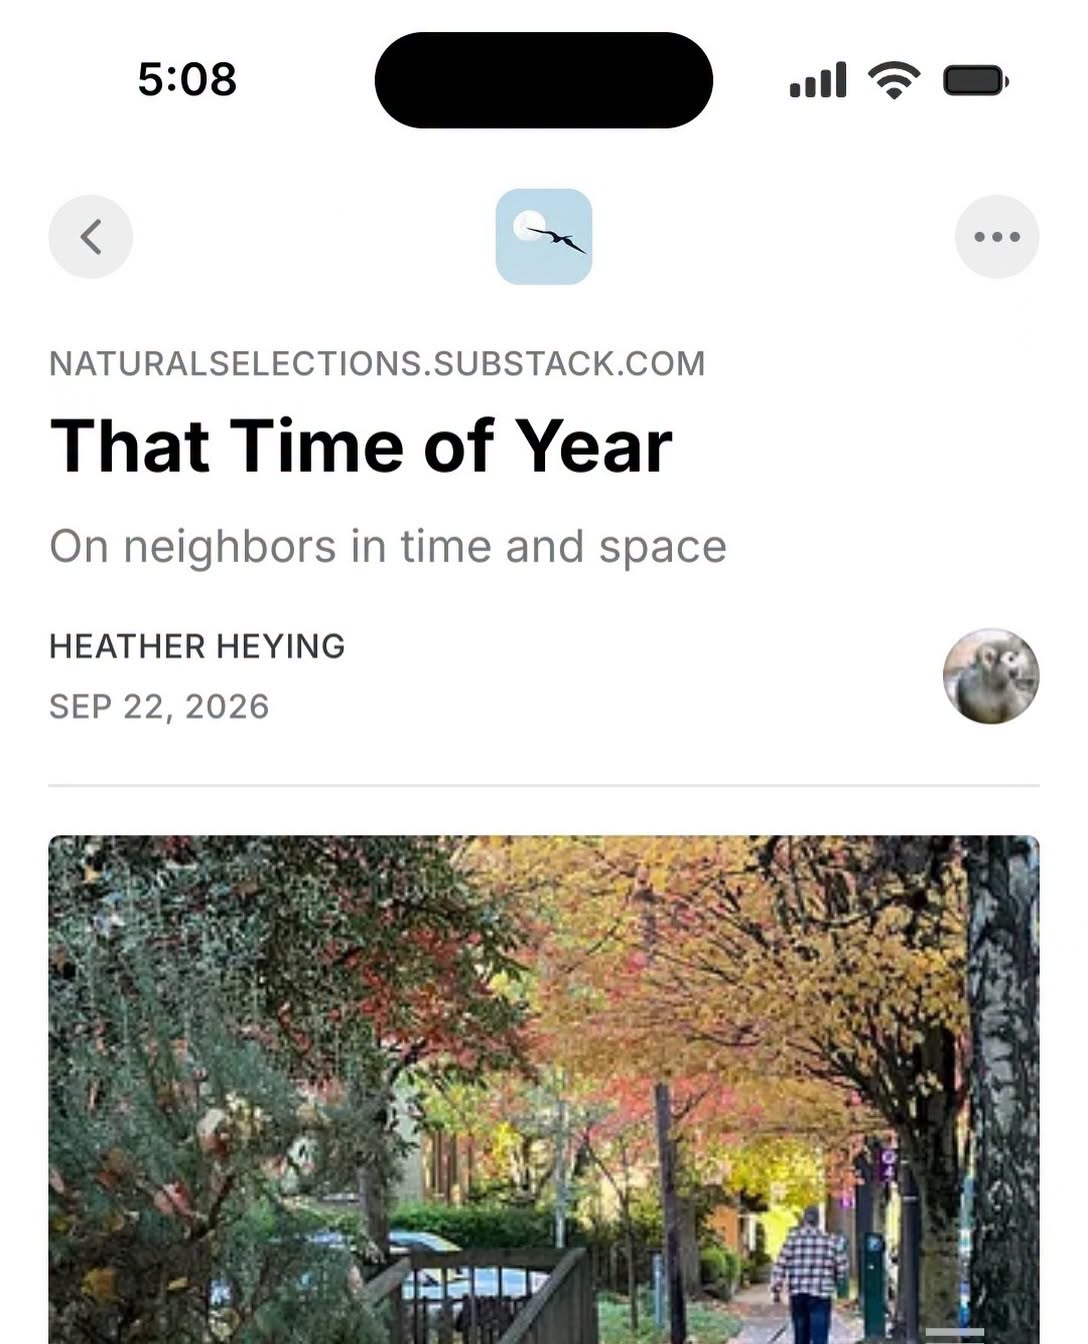Tap the subtitle On neighbors in time and space
The width and height of the screenshot is (1088, 1344).
pyautogui.click(x=388, y=547)
